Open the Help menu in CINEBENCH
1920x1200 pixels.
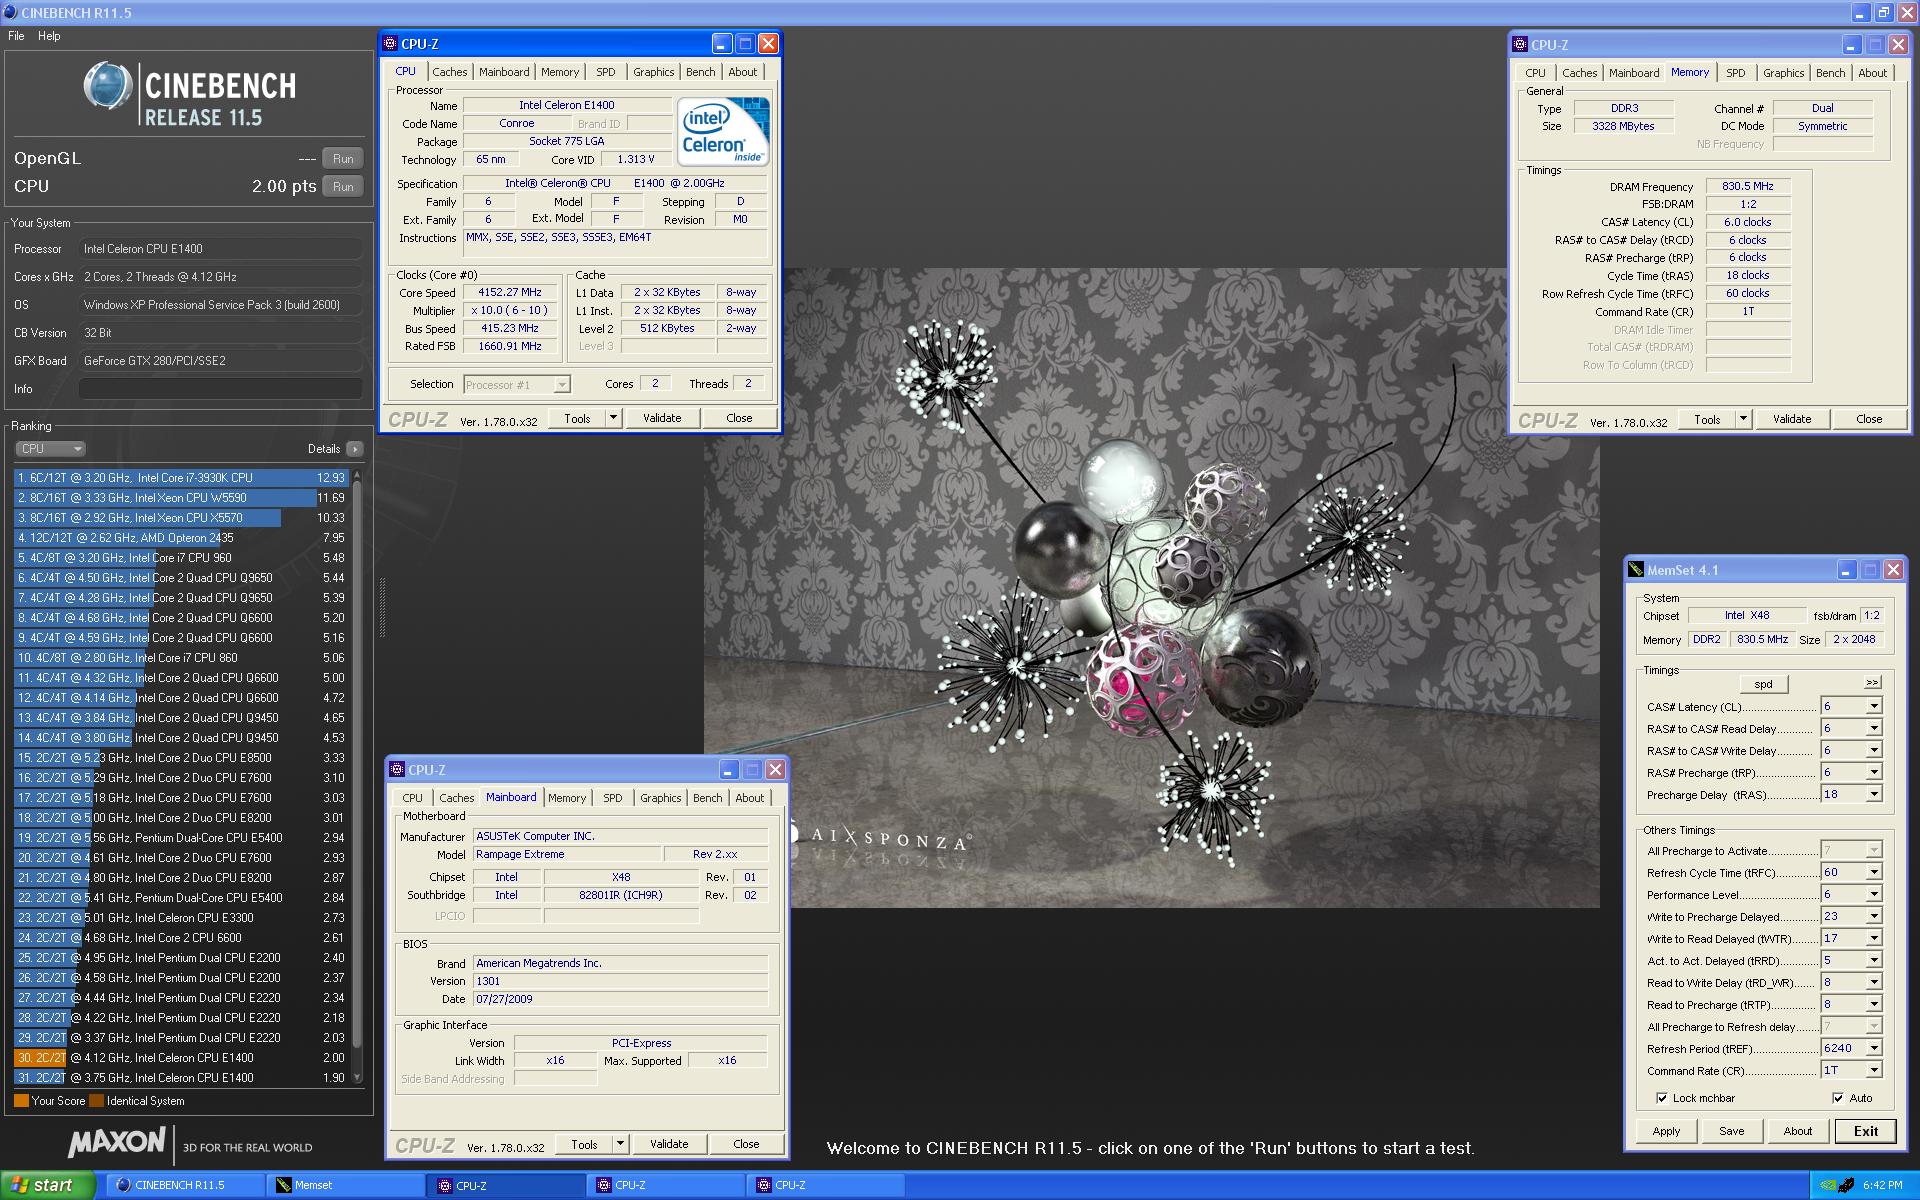(49, 36)
